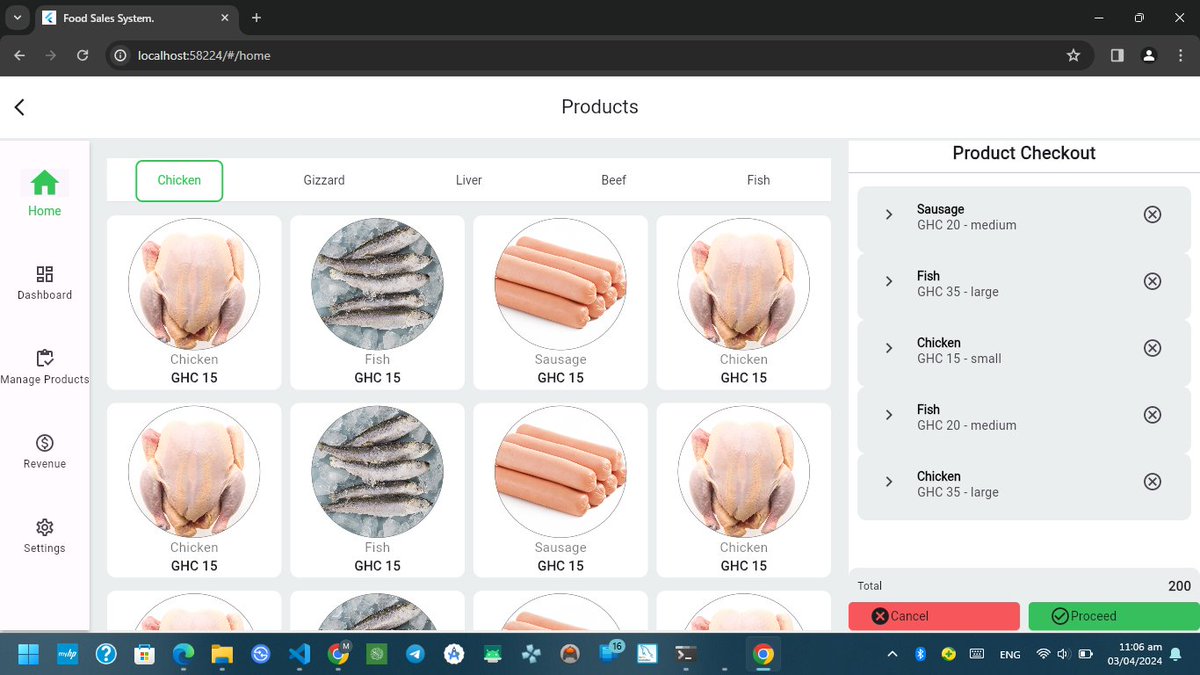1200x675 pixels.
Task: Switch to the Fish category tab
Action: 758,180
